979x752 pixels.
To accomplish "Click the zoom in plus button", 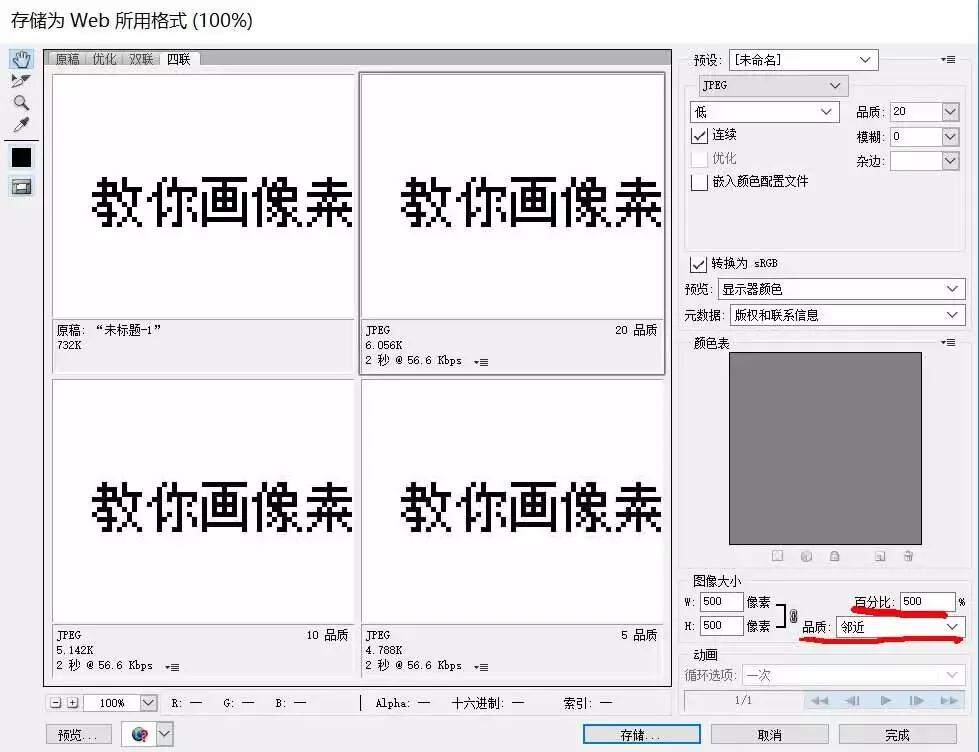I will [x=72, y=703].
